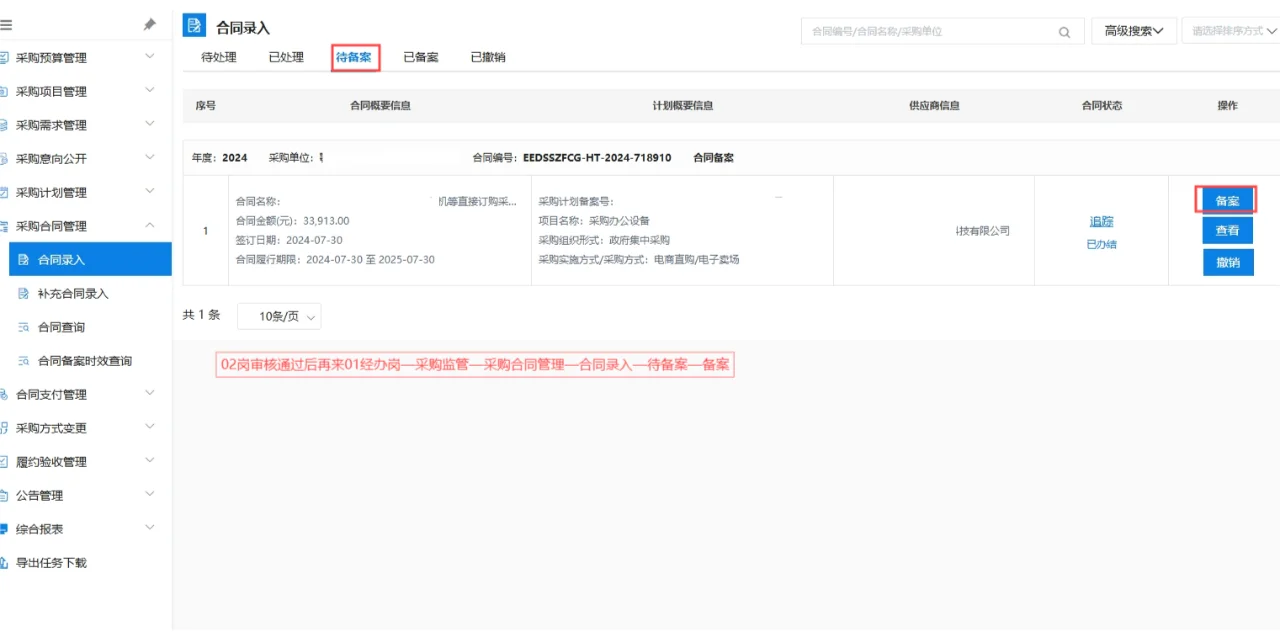Viewport: 1280px width, 639px height.
Task: Click the 采购需求管理 sidebar icon
Action: [x=4, y=125]
